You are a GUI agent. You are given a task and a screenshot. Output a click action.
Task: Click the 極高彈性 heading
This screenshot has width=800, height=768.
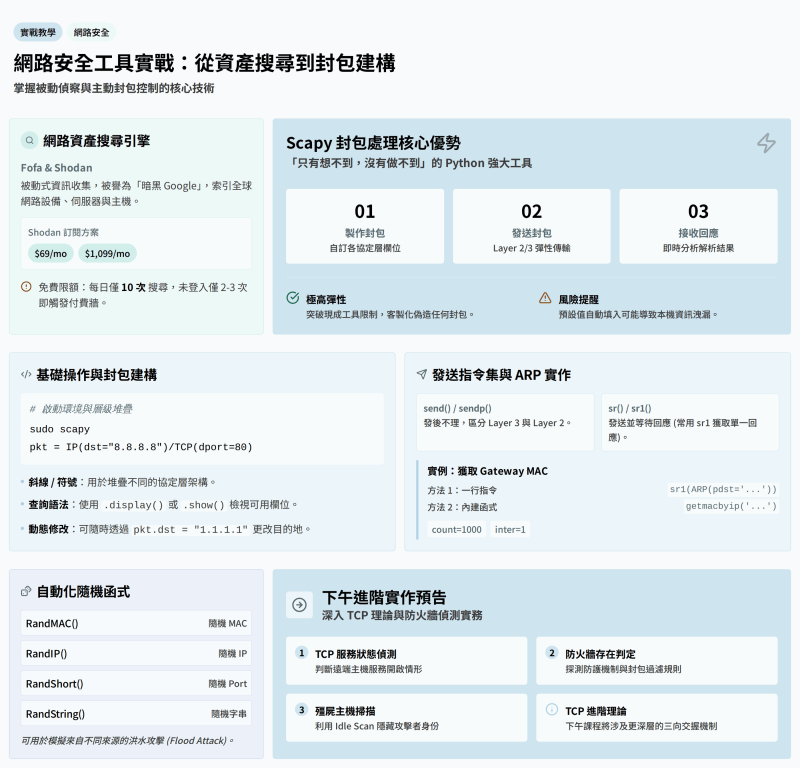click(x=326, y=300)
